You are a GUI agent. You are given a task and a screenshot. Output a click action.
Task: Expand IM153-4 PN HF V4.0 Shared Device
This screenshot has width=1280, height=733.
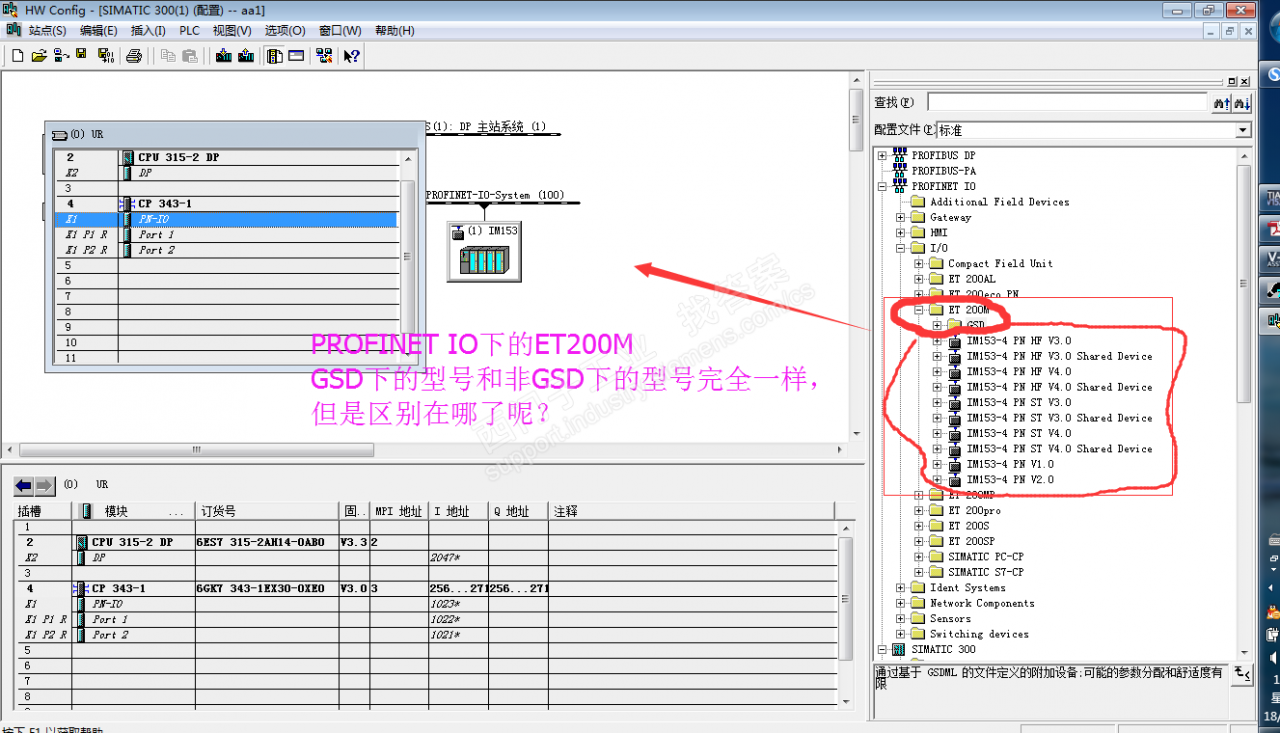click(x=937, y=387)
